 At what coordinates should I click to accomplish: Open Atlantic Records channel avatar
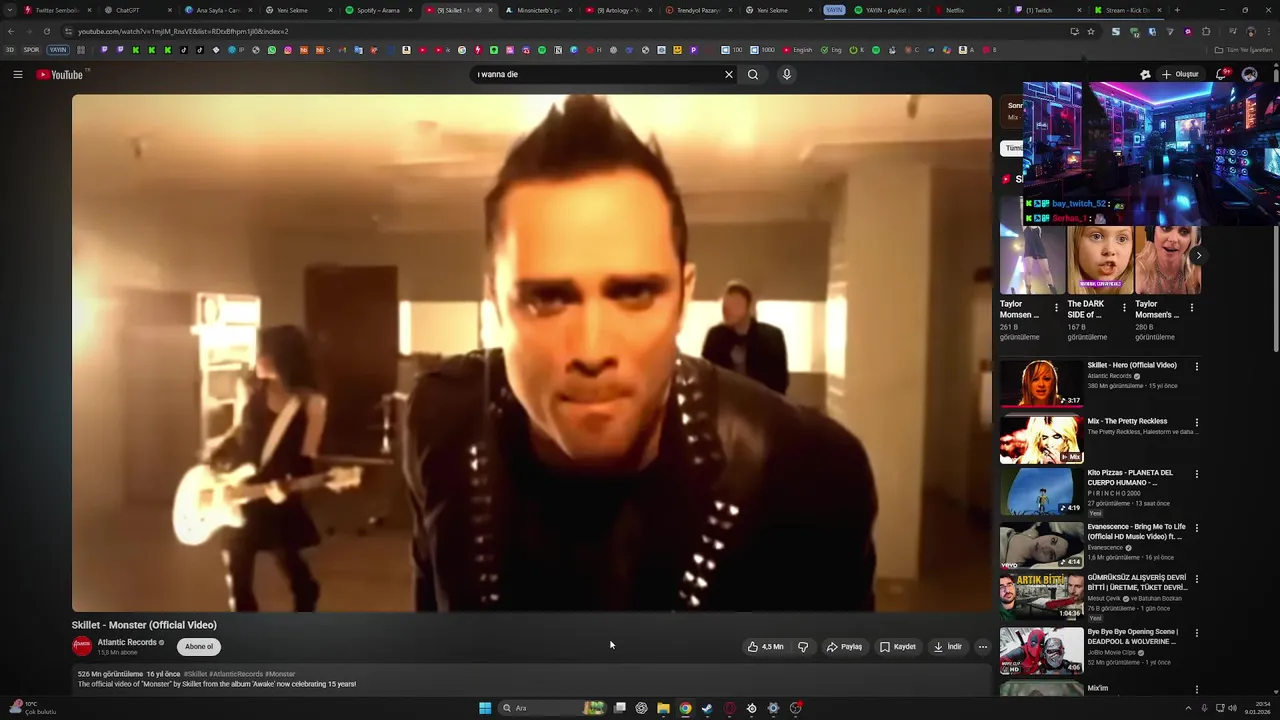82,646
